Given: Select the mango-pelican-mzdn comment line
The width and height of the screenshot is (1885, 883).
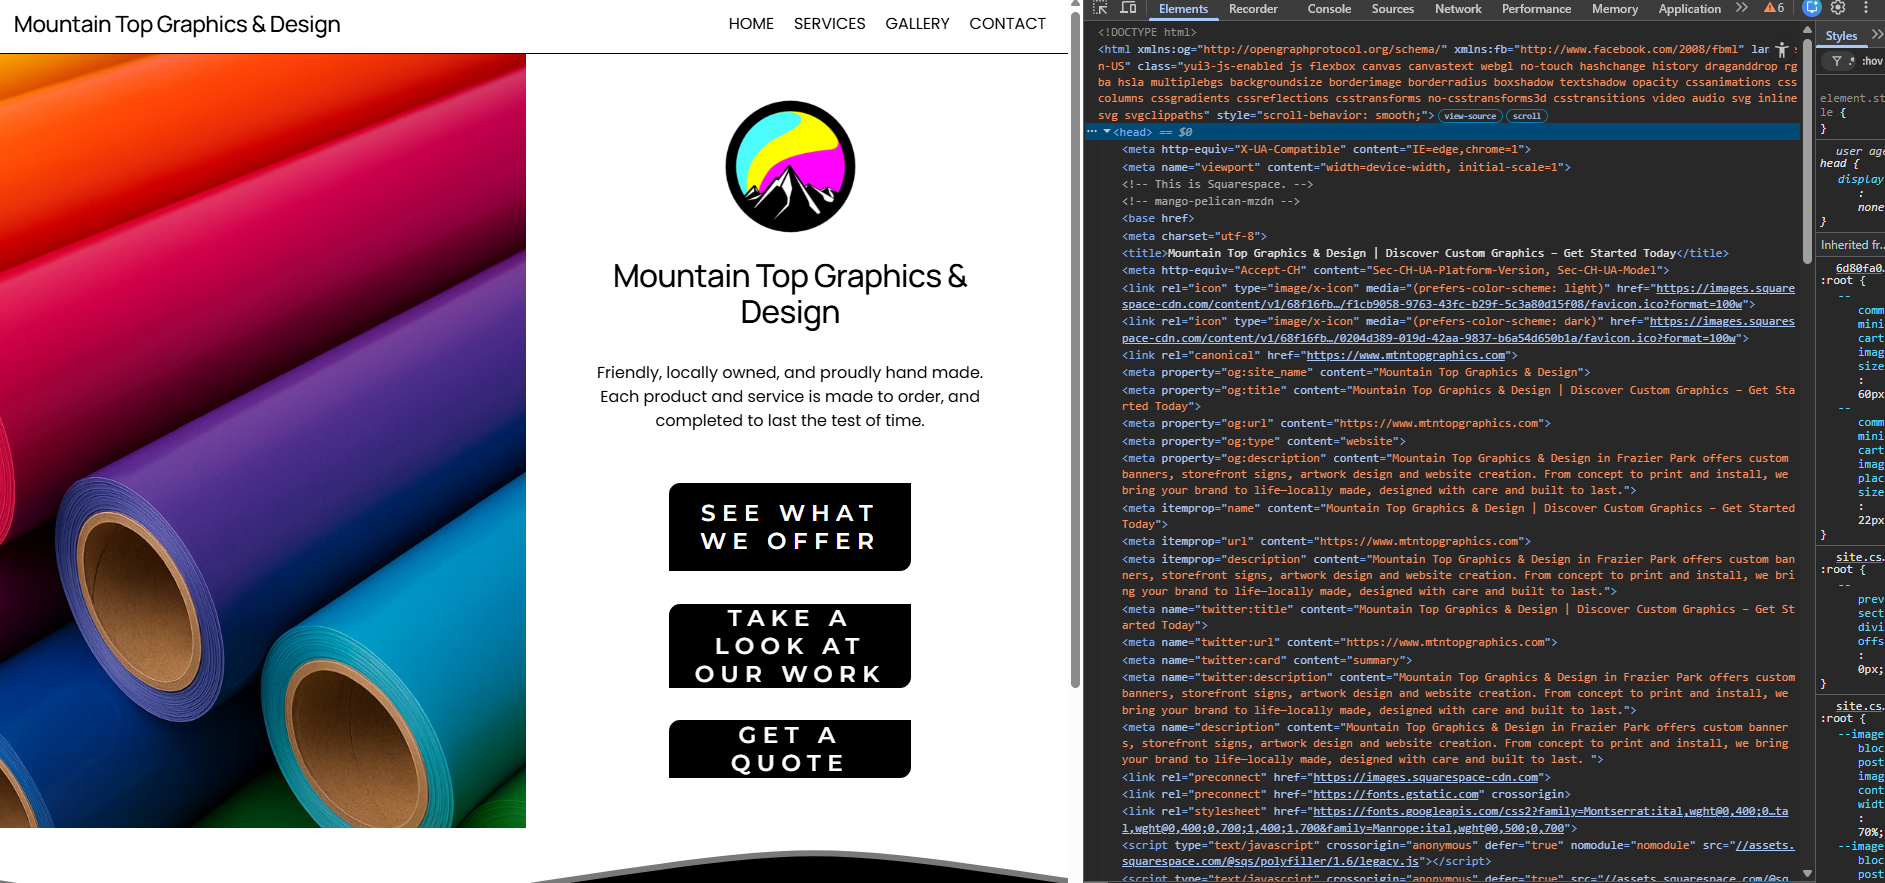Looking at the screenshot, I should point(1210,201).
